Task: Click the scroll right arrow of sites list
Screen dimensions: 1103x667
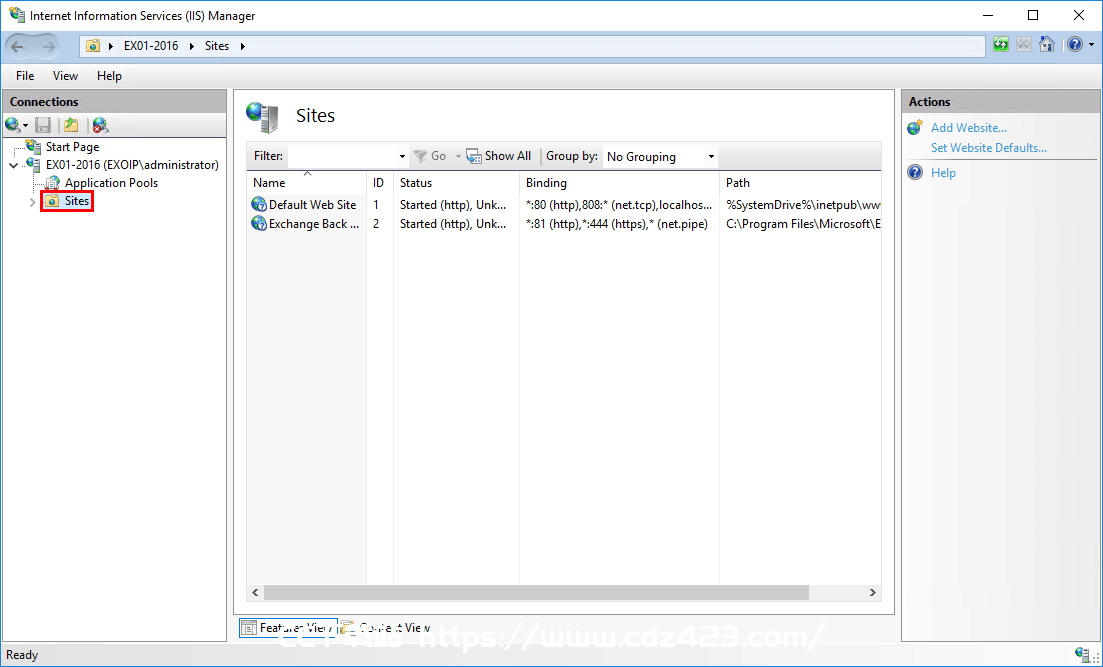Action: (872, 592)
